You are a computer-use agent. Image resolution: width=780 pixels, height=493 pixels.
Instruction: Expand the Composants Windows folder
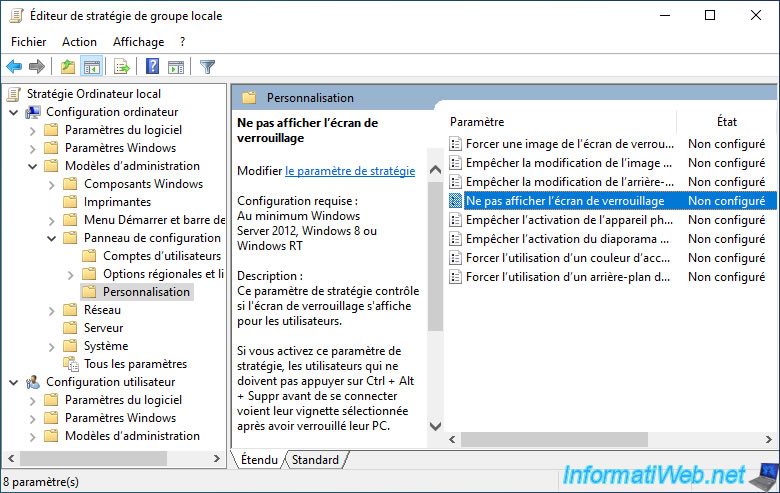pos(51,184)
